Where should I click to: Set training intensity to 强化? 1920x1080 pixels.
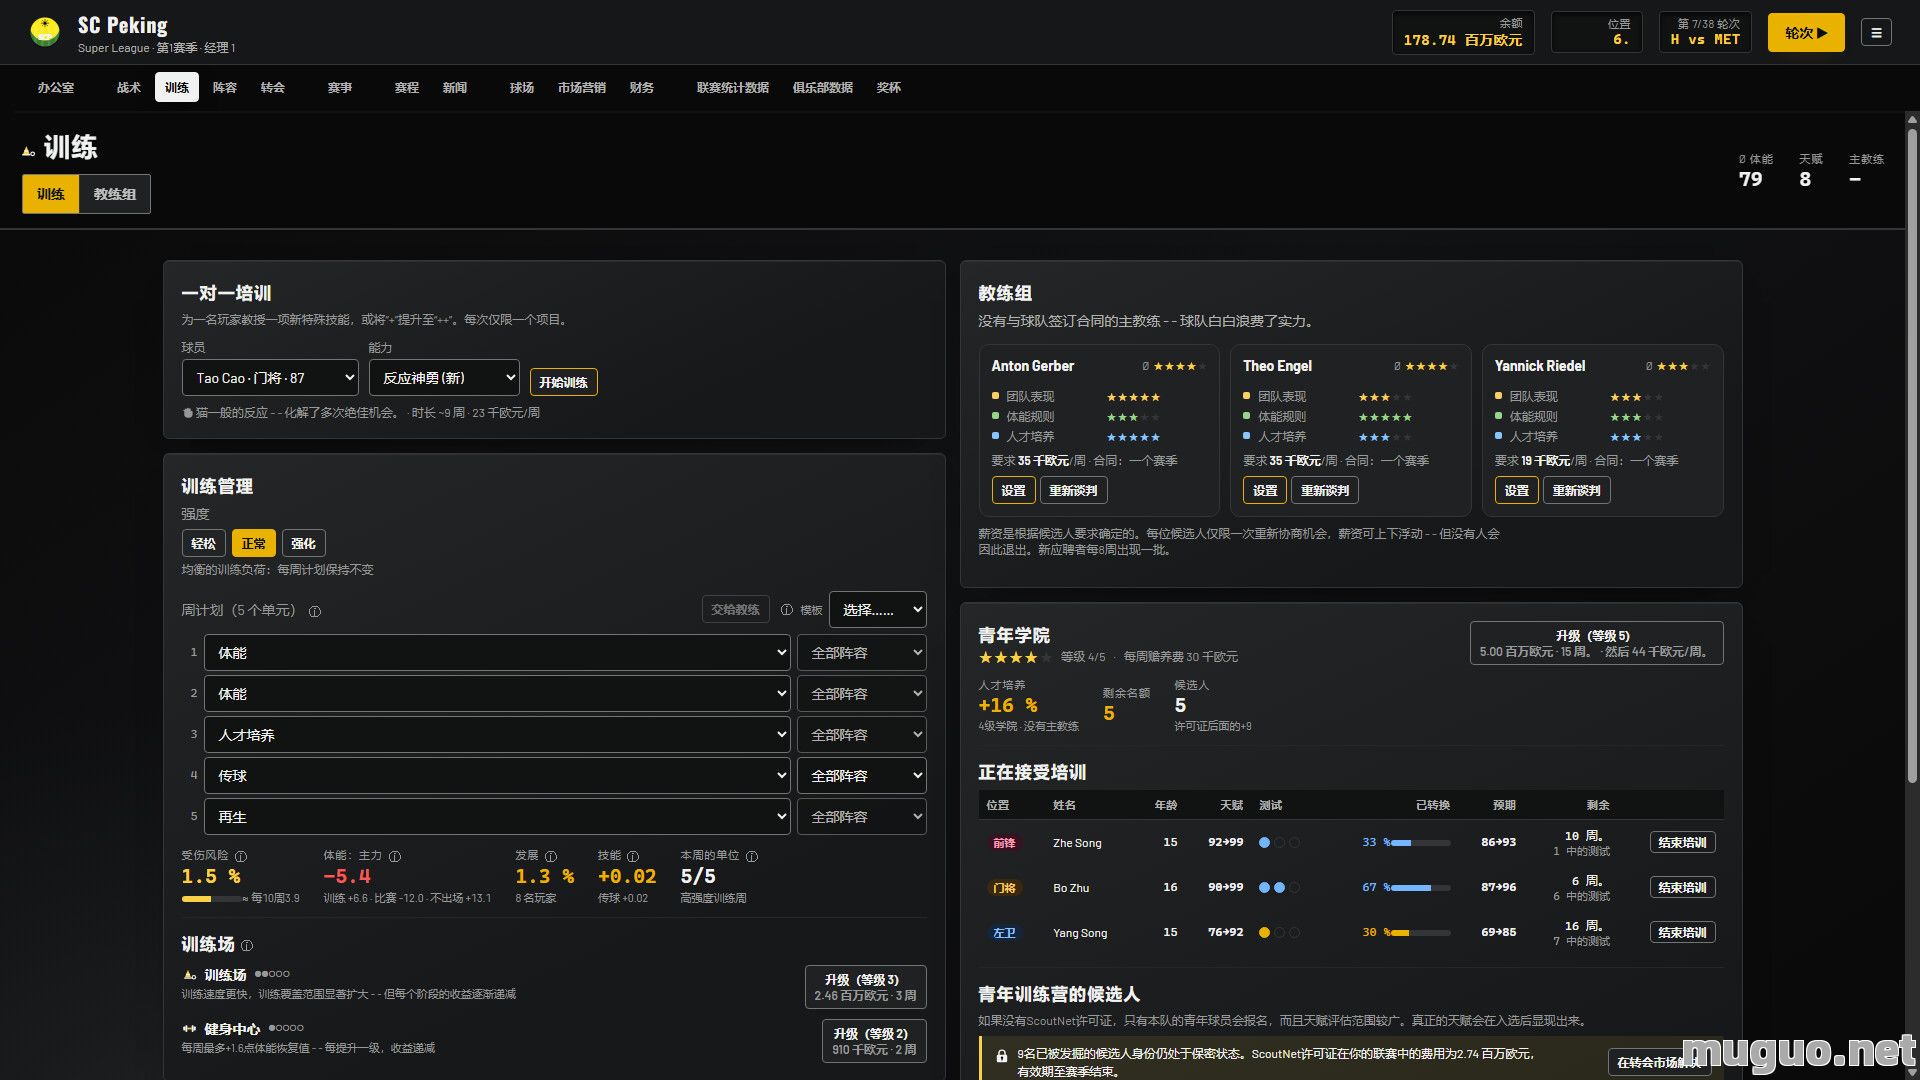(x=304, y=544)
